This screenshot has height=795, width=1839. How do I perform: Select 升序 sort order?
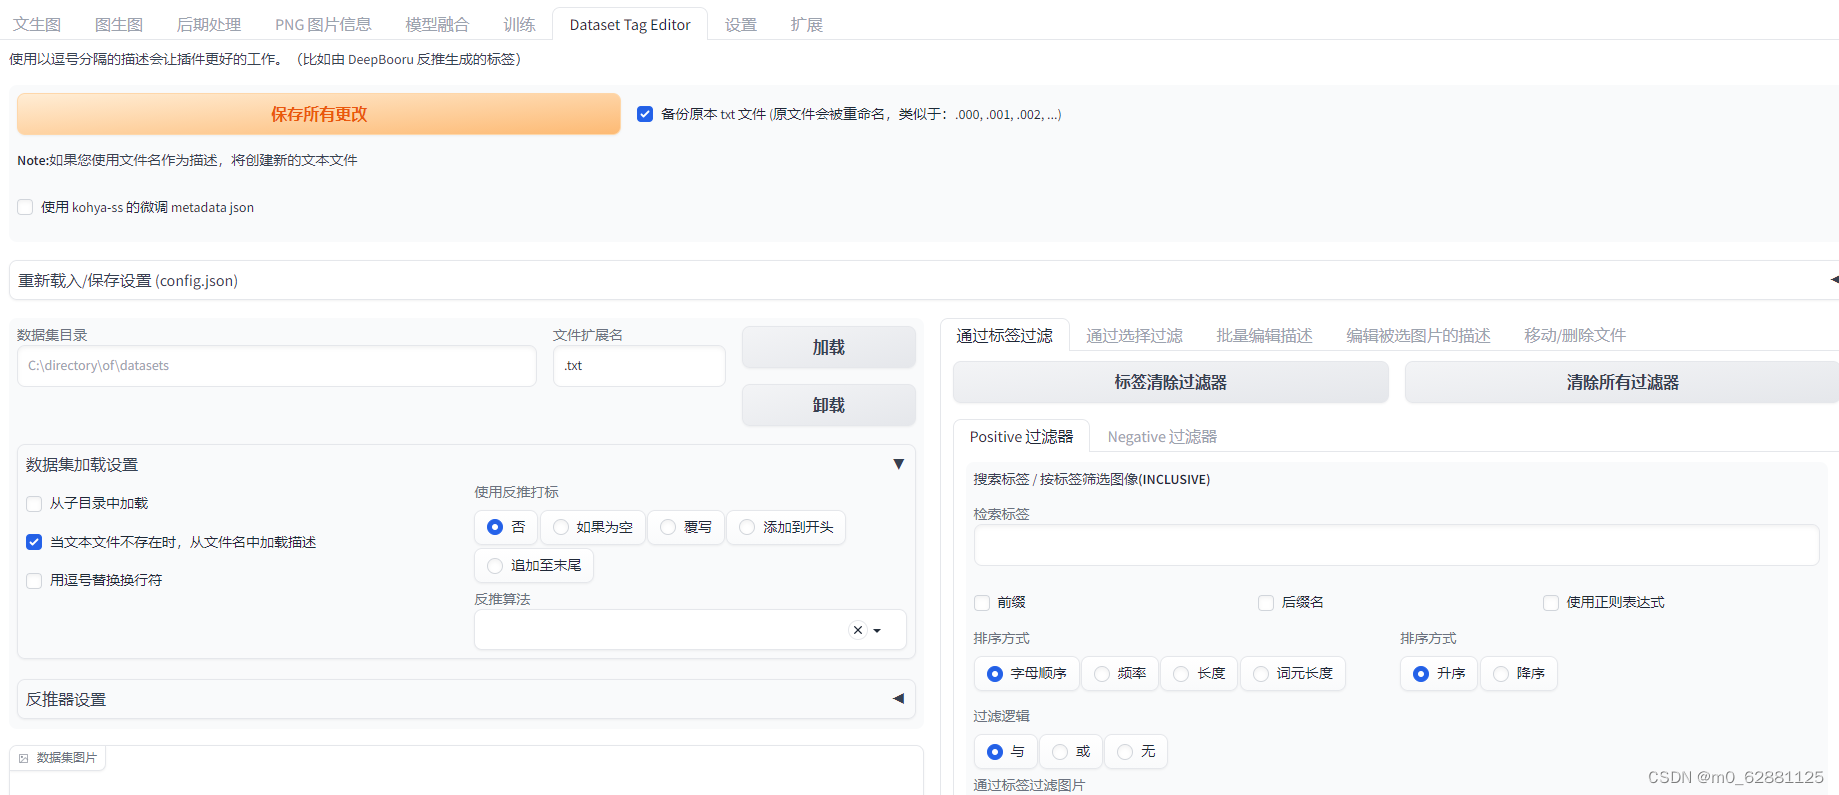[x=1439, y=673]
